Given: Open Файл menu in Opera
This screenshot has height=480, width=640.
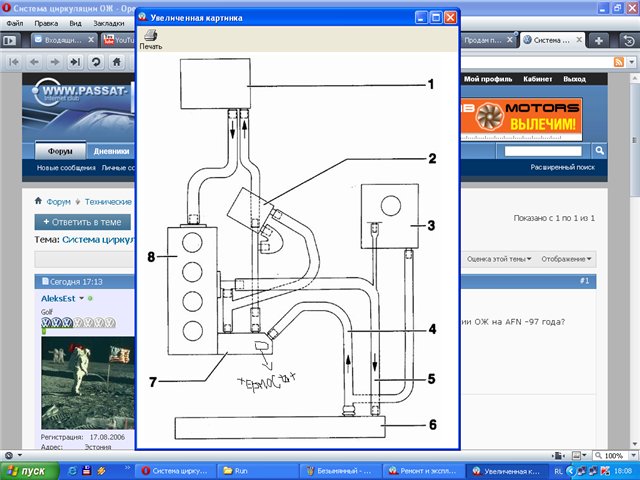Looking at the screenshot, I should tap(15, 23).
